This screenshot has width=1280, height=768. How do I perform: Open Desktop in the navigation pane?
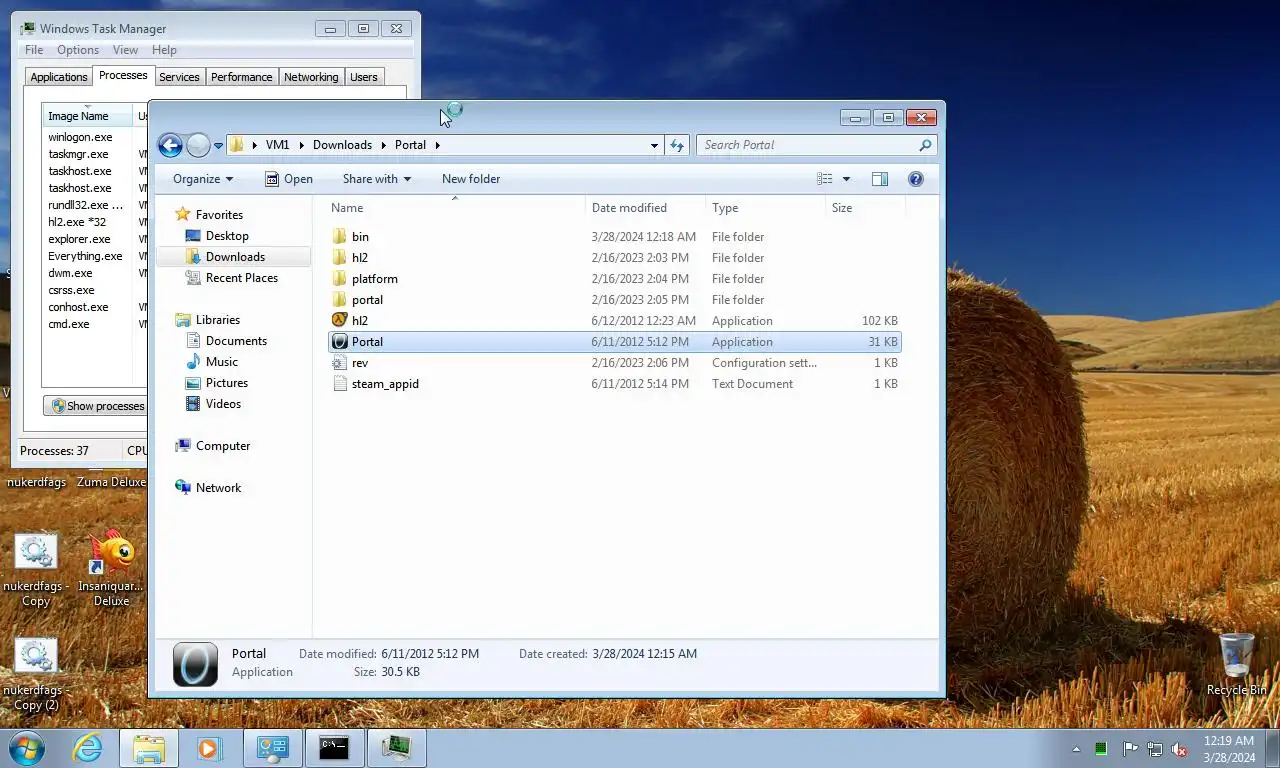pyautogui.click(x=227, y=236)
